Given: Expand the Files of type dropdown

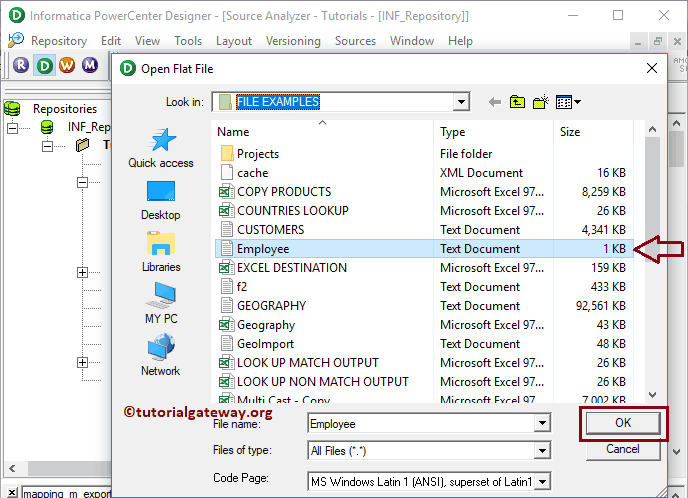Looking at the screenshot, I should click(x=542, y=451).
